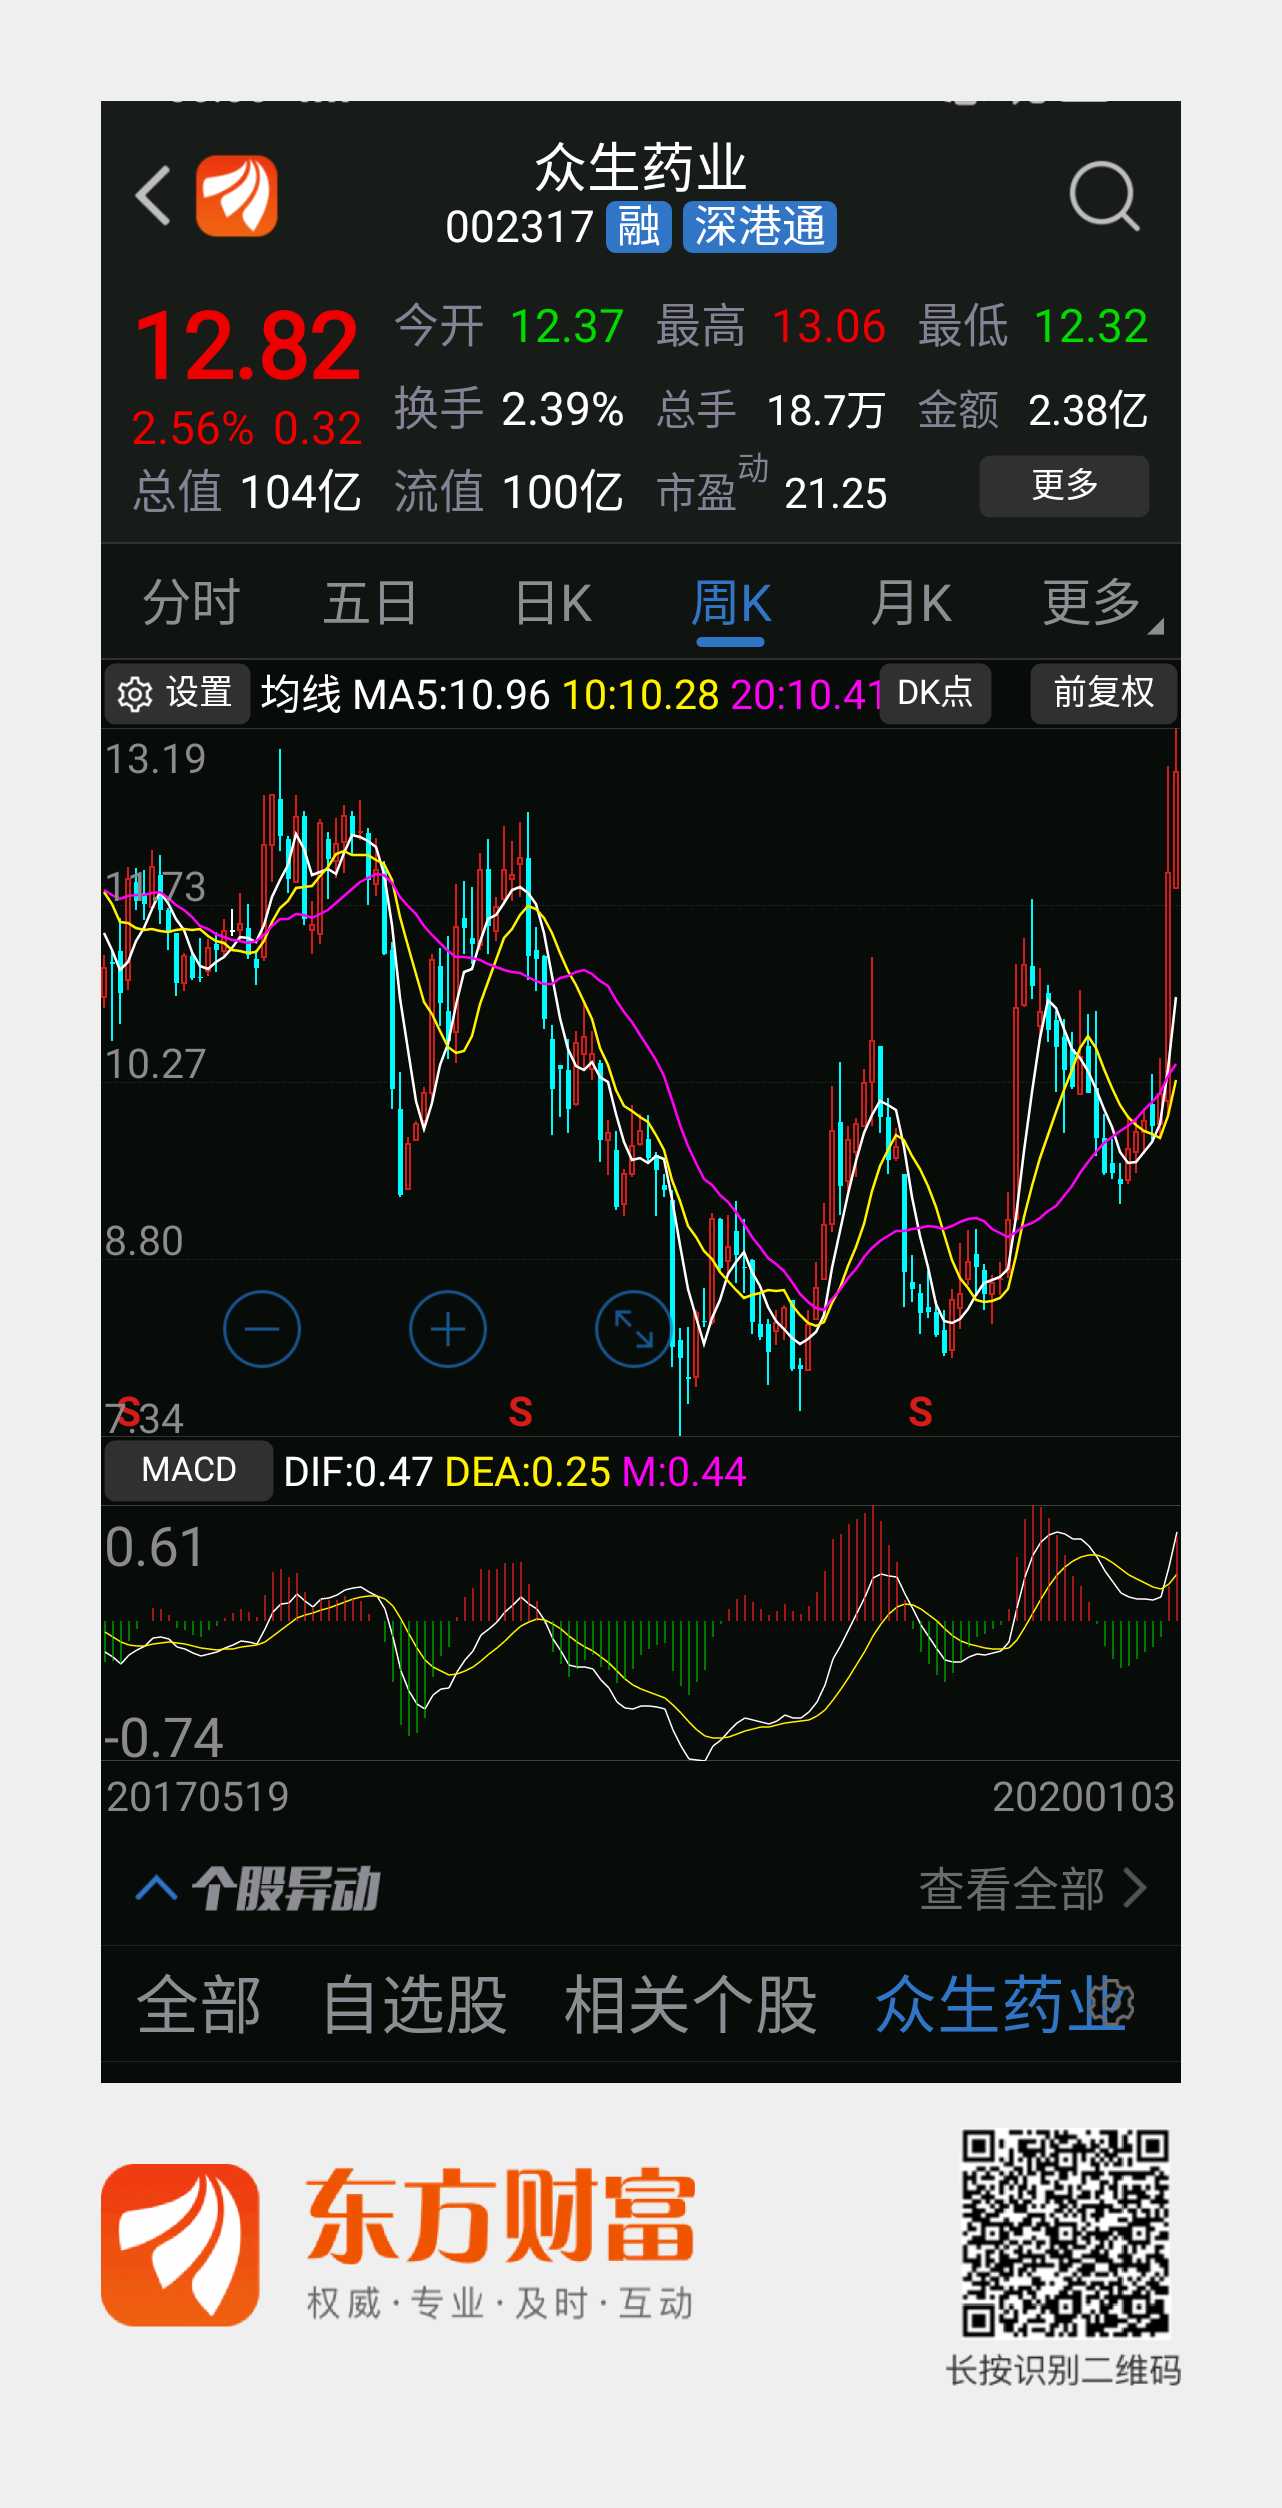
Task: Tap the left red S marker near 7.34
Action: coord(129,1411)
